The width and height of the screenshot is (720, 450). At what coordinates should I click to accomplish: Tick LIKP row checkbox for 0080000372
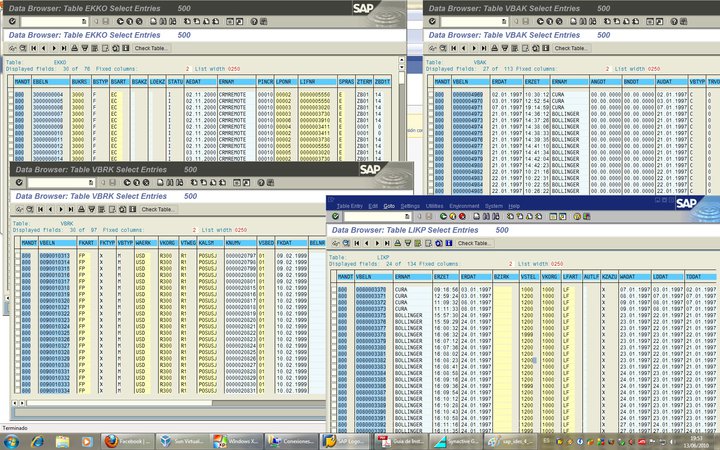point(334,303)
